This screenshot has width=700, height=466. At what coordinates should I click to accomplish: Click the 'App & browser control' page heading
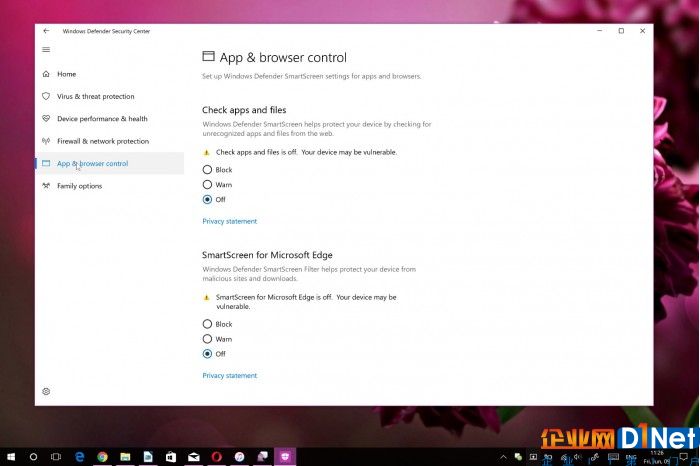pyautogui.click(x=283, y=58)
